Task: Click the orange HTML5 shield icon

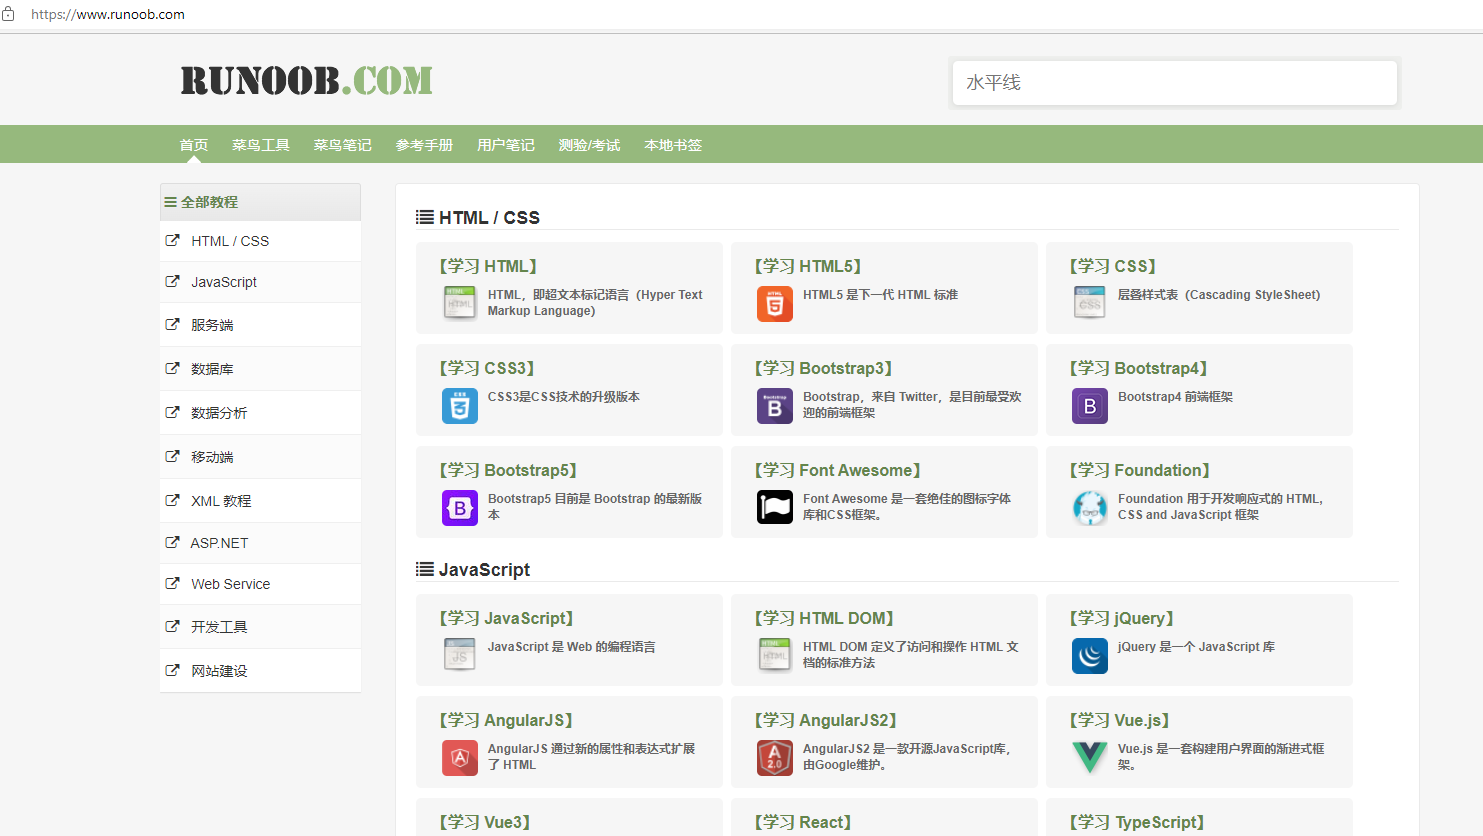Action: pyautogui.click(x=775, y=303)
